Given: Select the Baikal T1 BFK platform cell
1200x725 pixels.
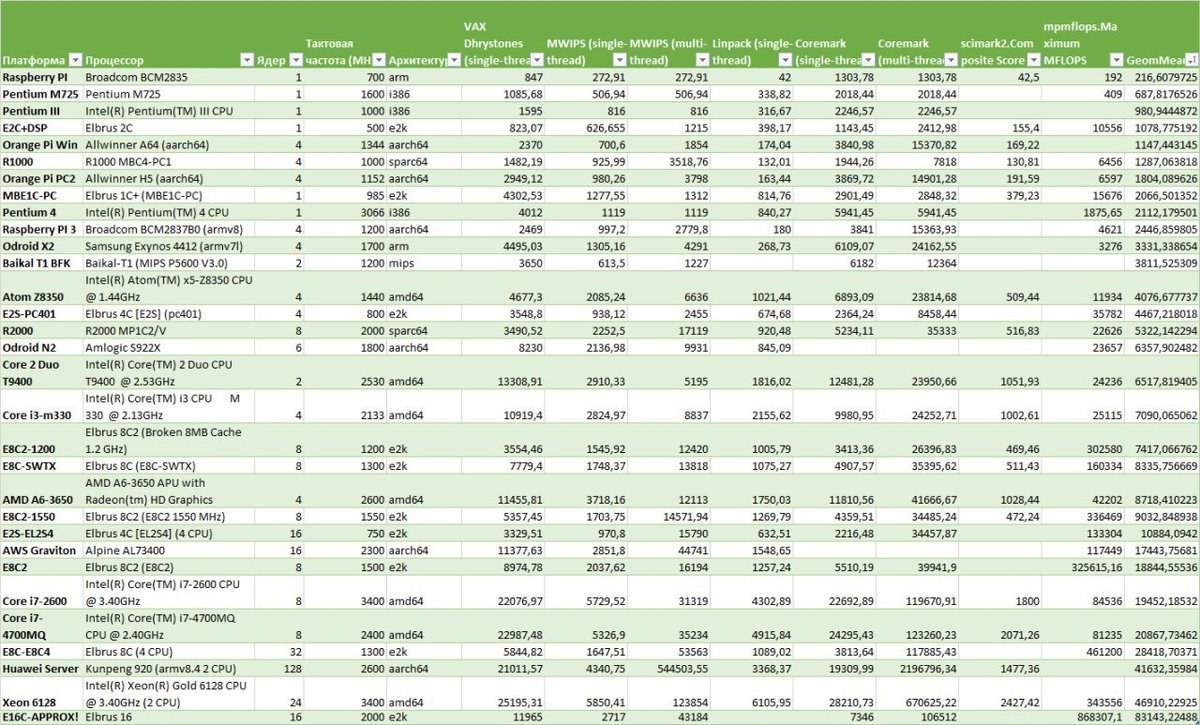Looking at the screenshot, I should tap(41, 263).
